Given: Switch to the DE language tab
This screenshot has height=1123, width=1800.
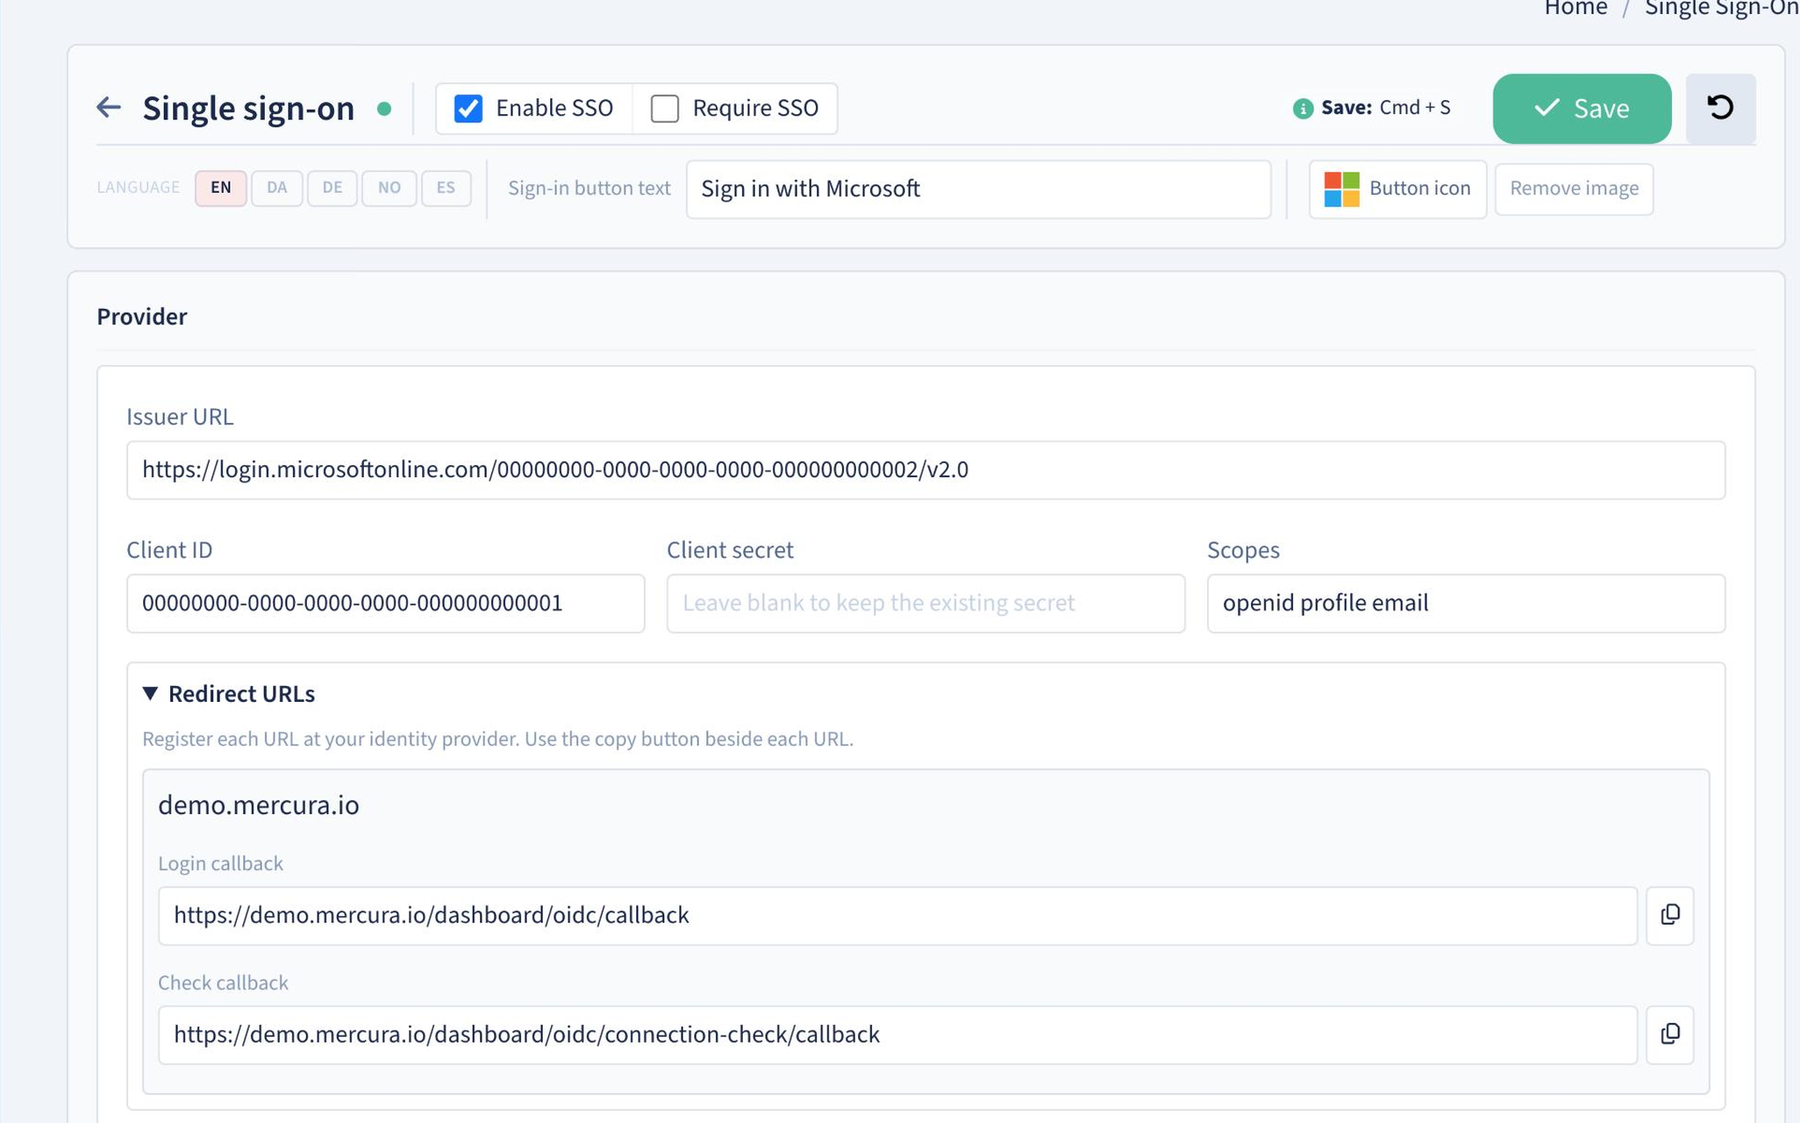Looking at the screenshot, I should (332, 188).
